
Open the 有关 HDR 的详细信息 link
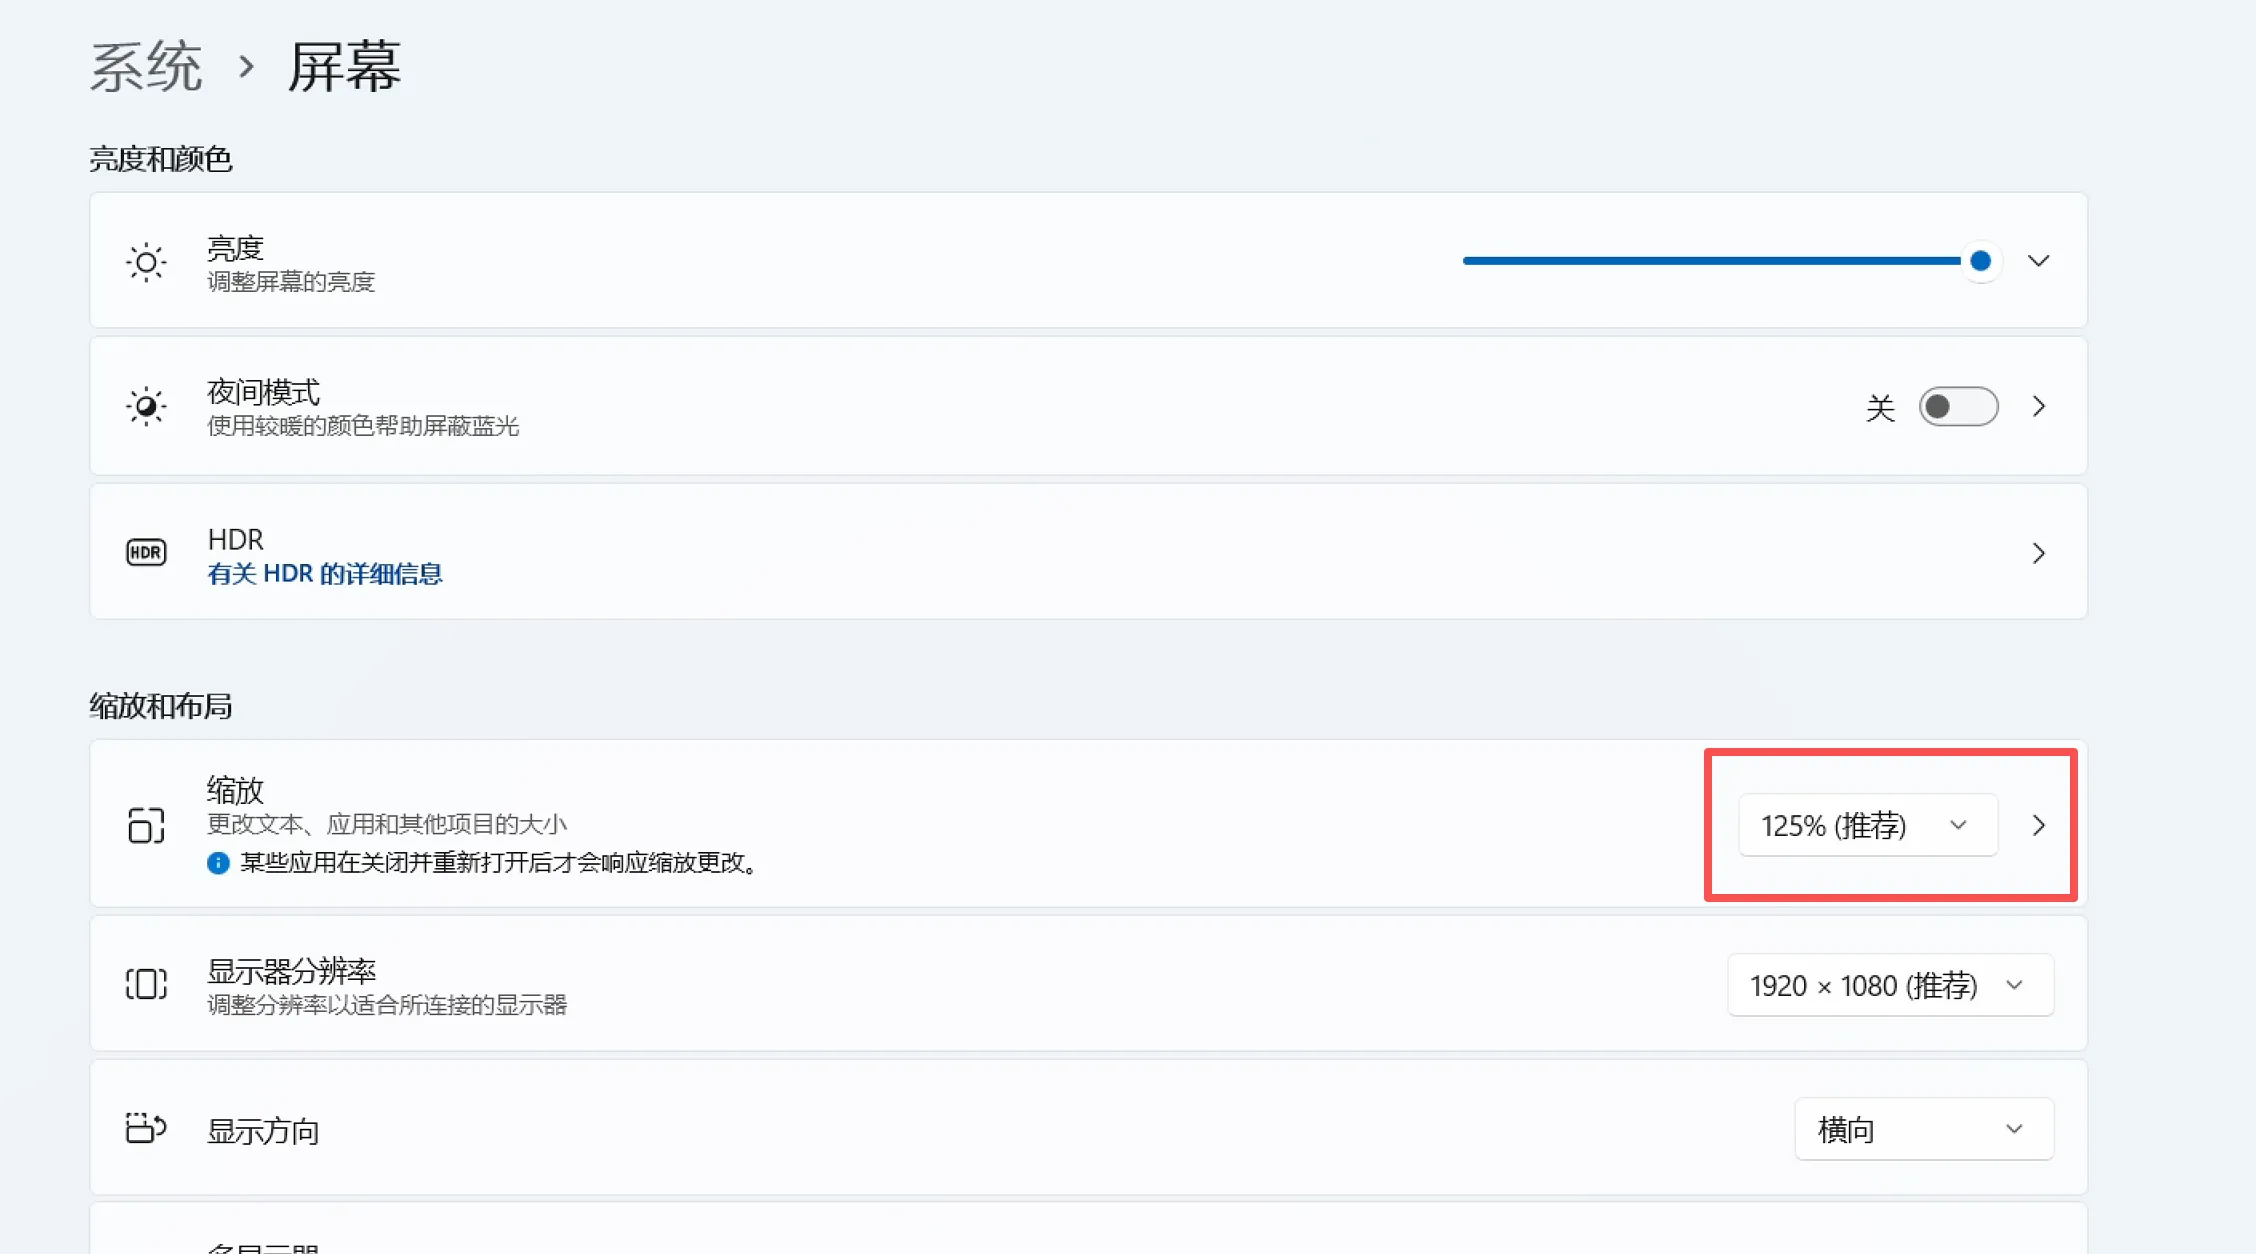coord(324,574)
